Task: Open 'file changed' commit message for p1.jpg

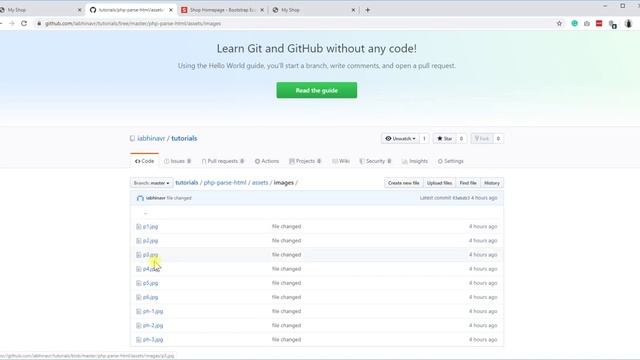Action: click(x=286, y=227)
